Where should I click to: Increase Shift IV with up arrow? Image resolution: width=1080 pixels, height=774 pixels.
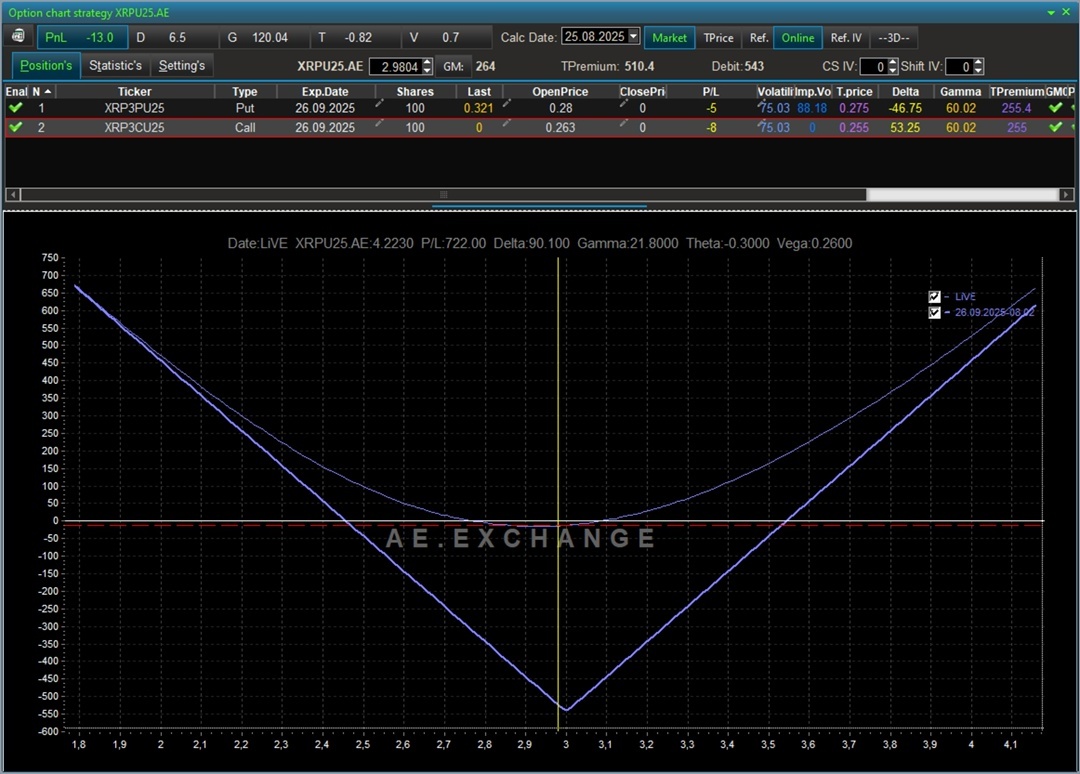(x=979, y=63)
